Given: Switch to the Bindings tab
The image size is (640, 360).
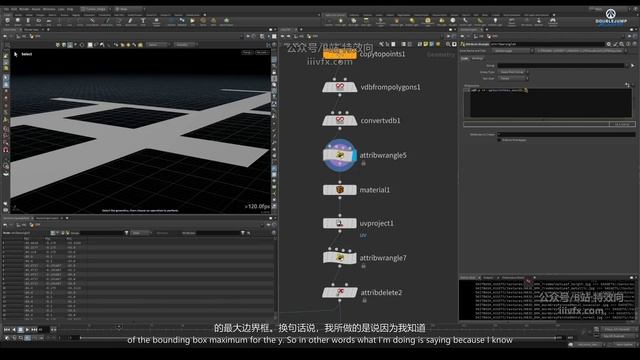Looking at the screenshot, I should coord(477,58).
